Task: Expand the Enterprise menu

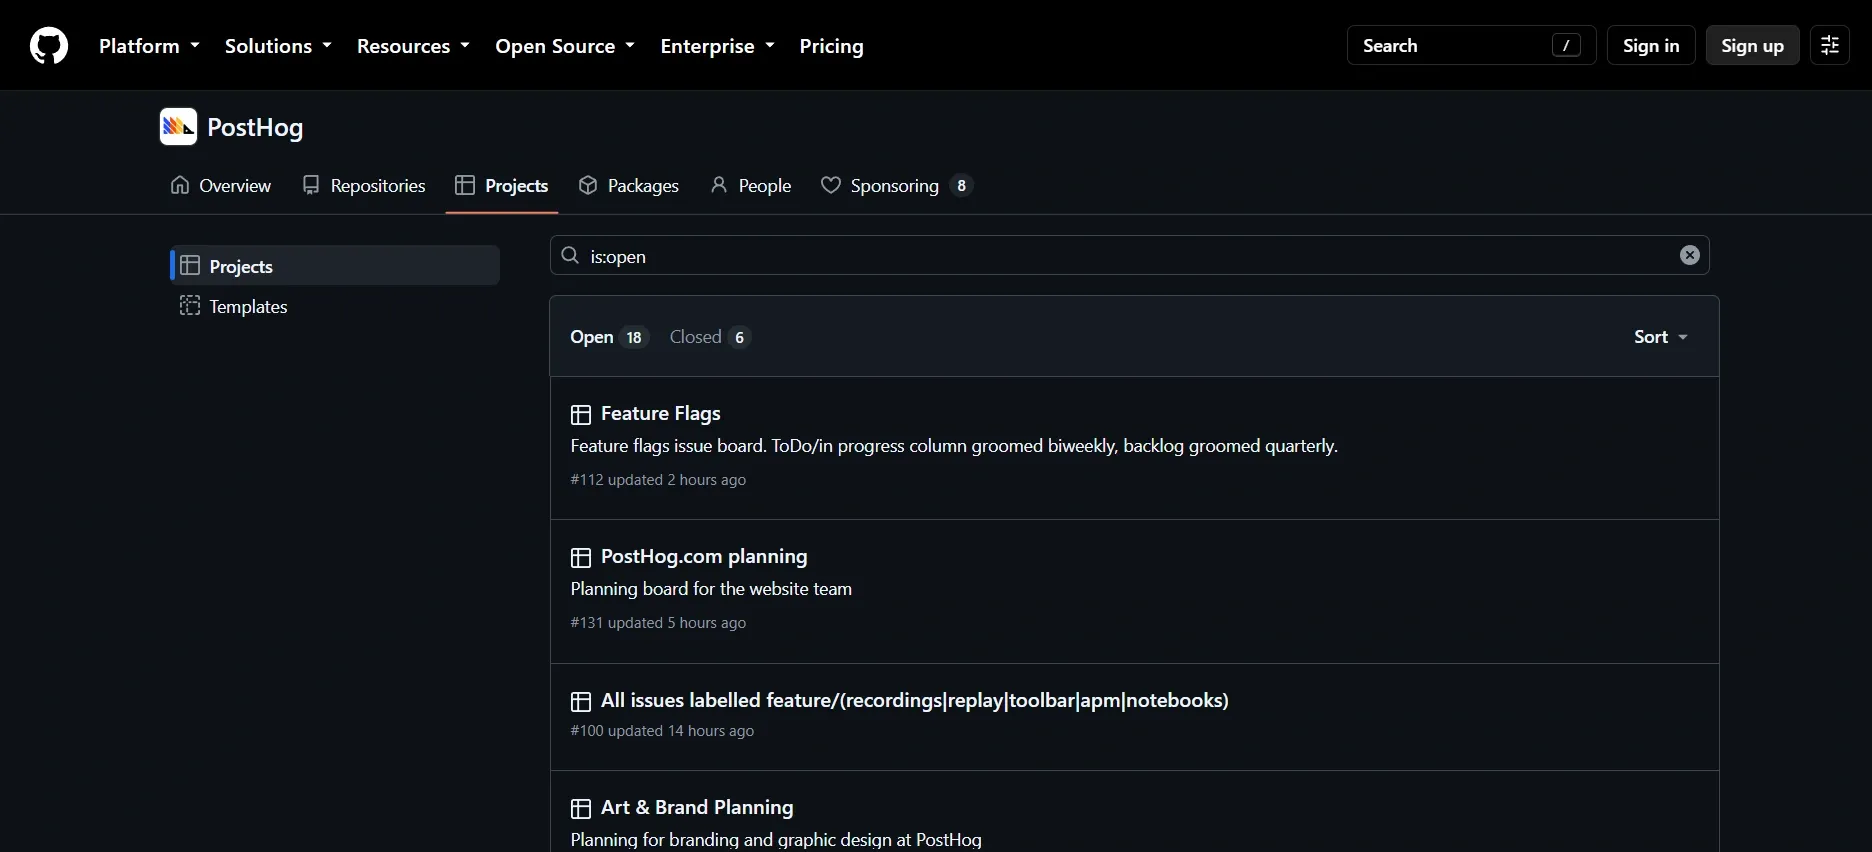Action: point(717,46)
